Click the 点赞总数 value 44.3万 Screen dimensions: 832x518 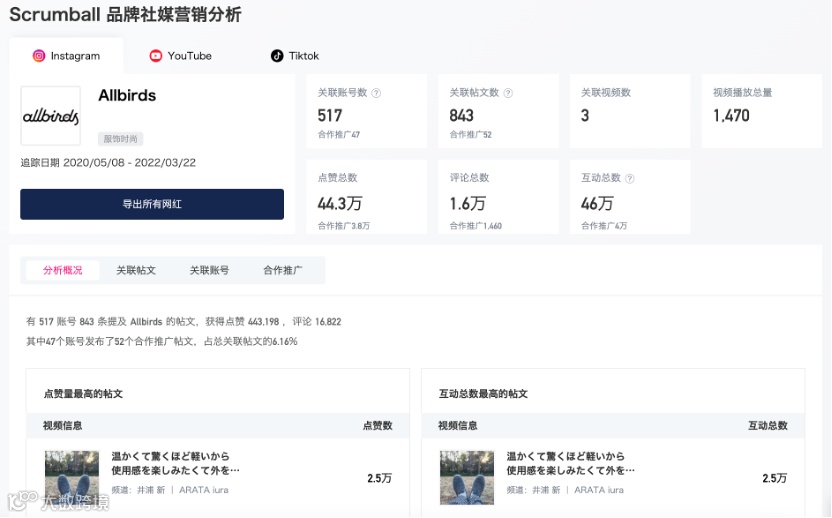point(340,203)
